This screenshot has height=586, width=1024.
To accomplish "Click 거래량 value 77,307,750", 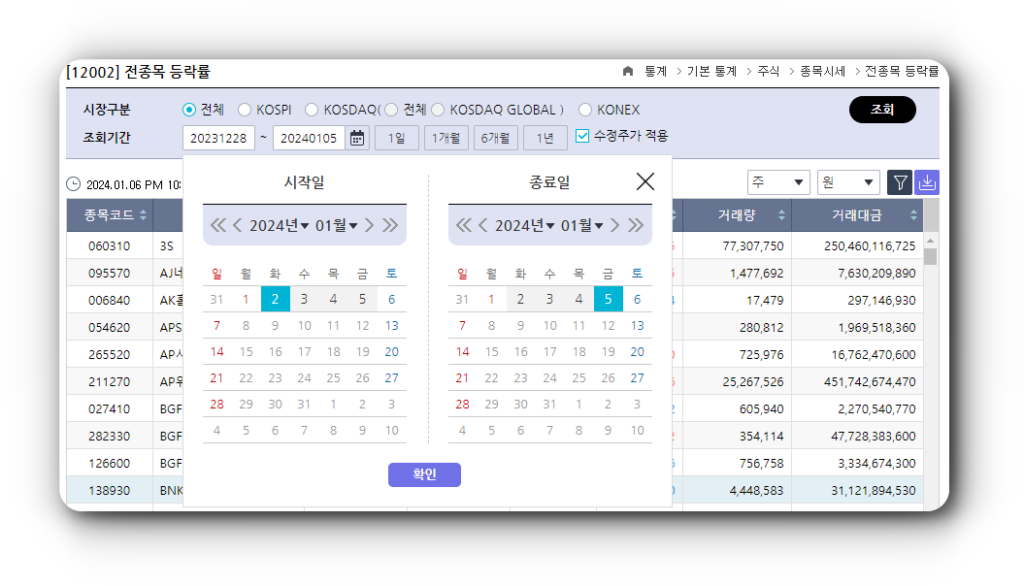I will [753, 246].
